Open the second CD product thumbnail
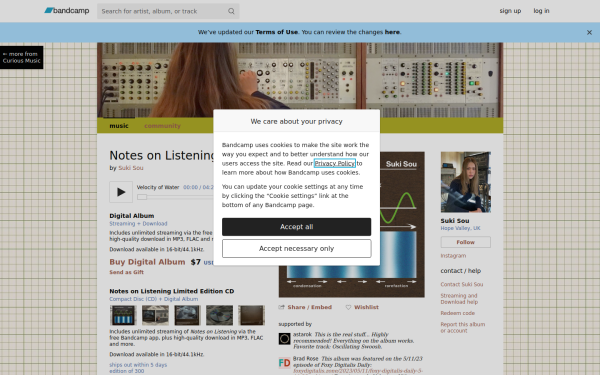This screenshot has height=375, width=600. coord(155,315)
